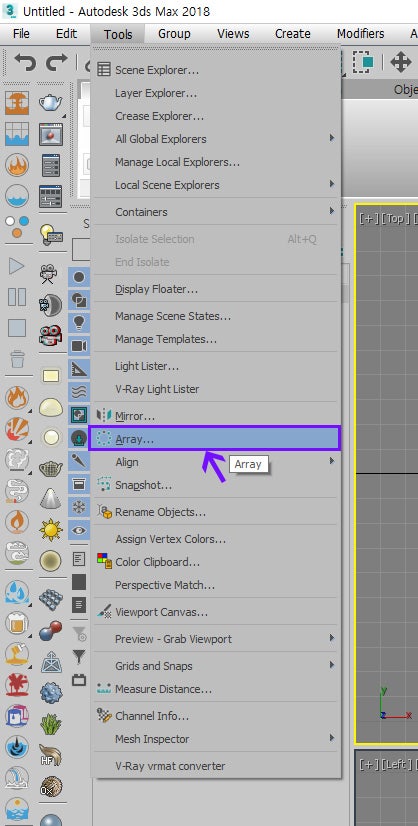The width and height of the screenshot is (418, 826).
Task: Click the Phoenix pause simulation icon
Action: 17,297
